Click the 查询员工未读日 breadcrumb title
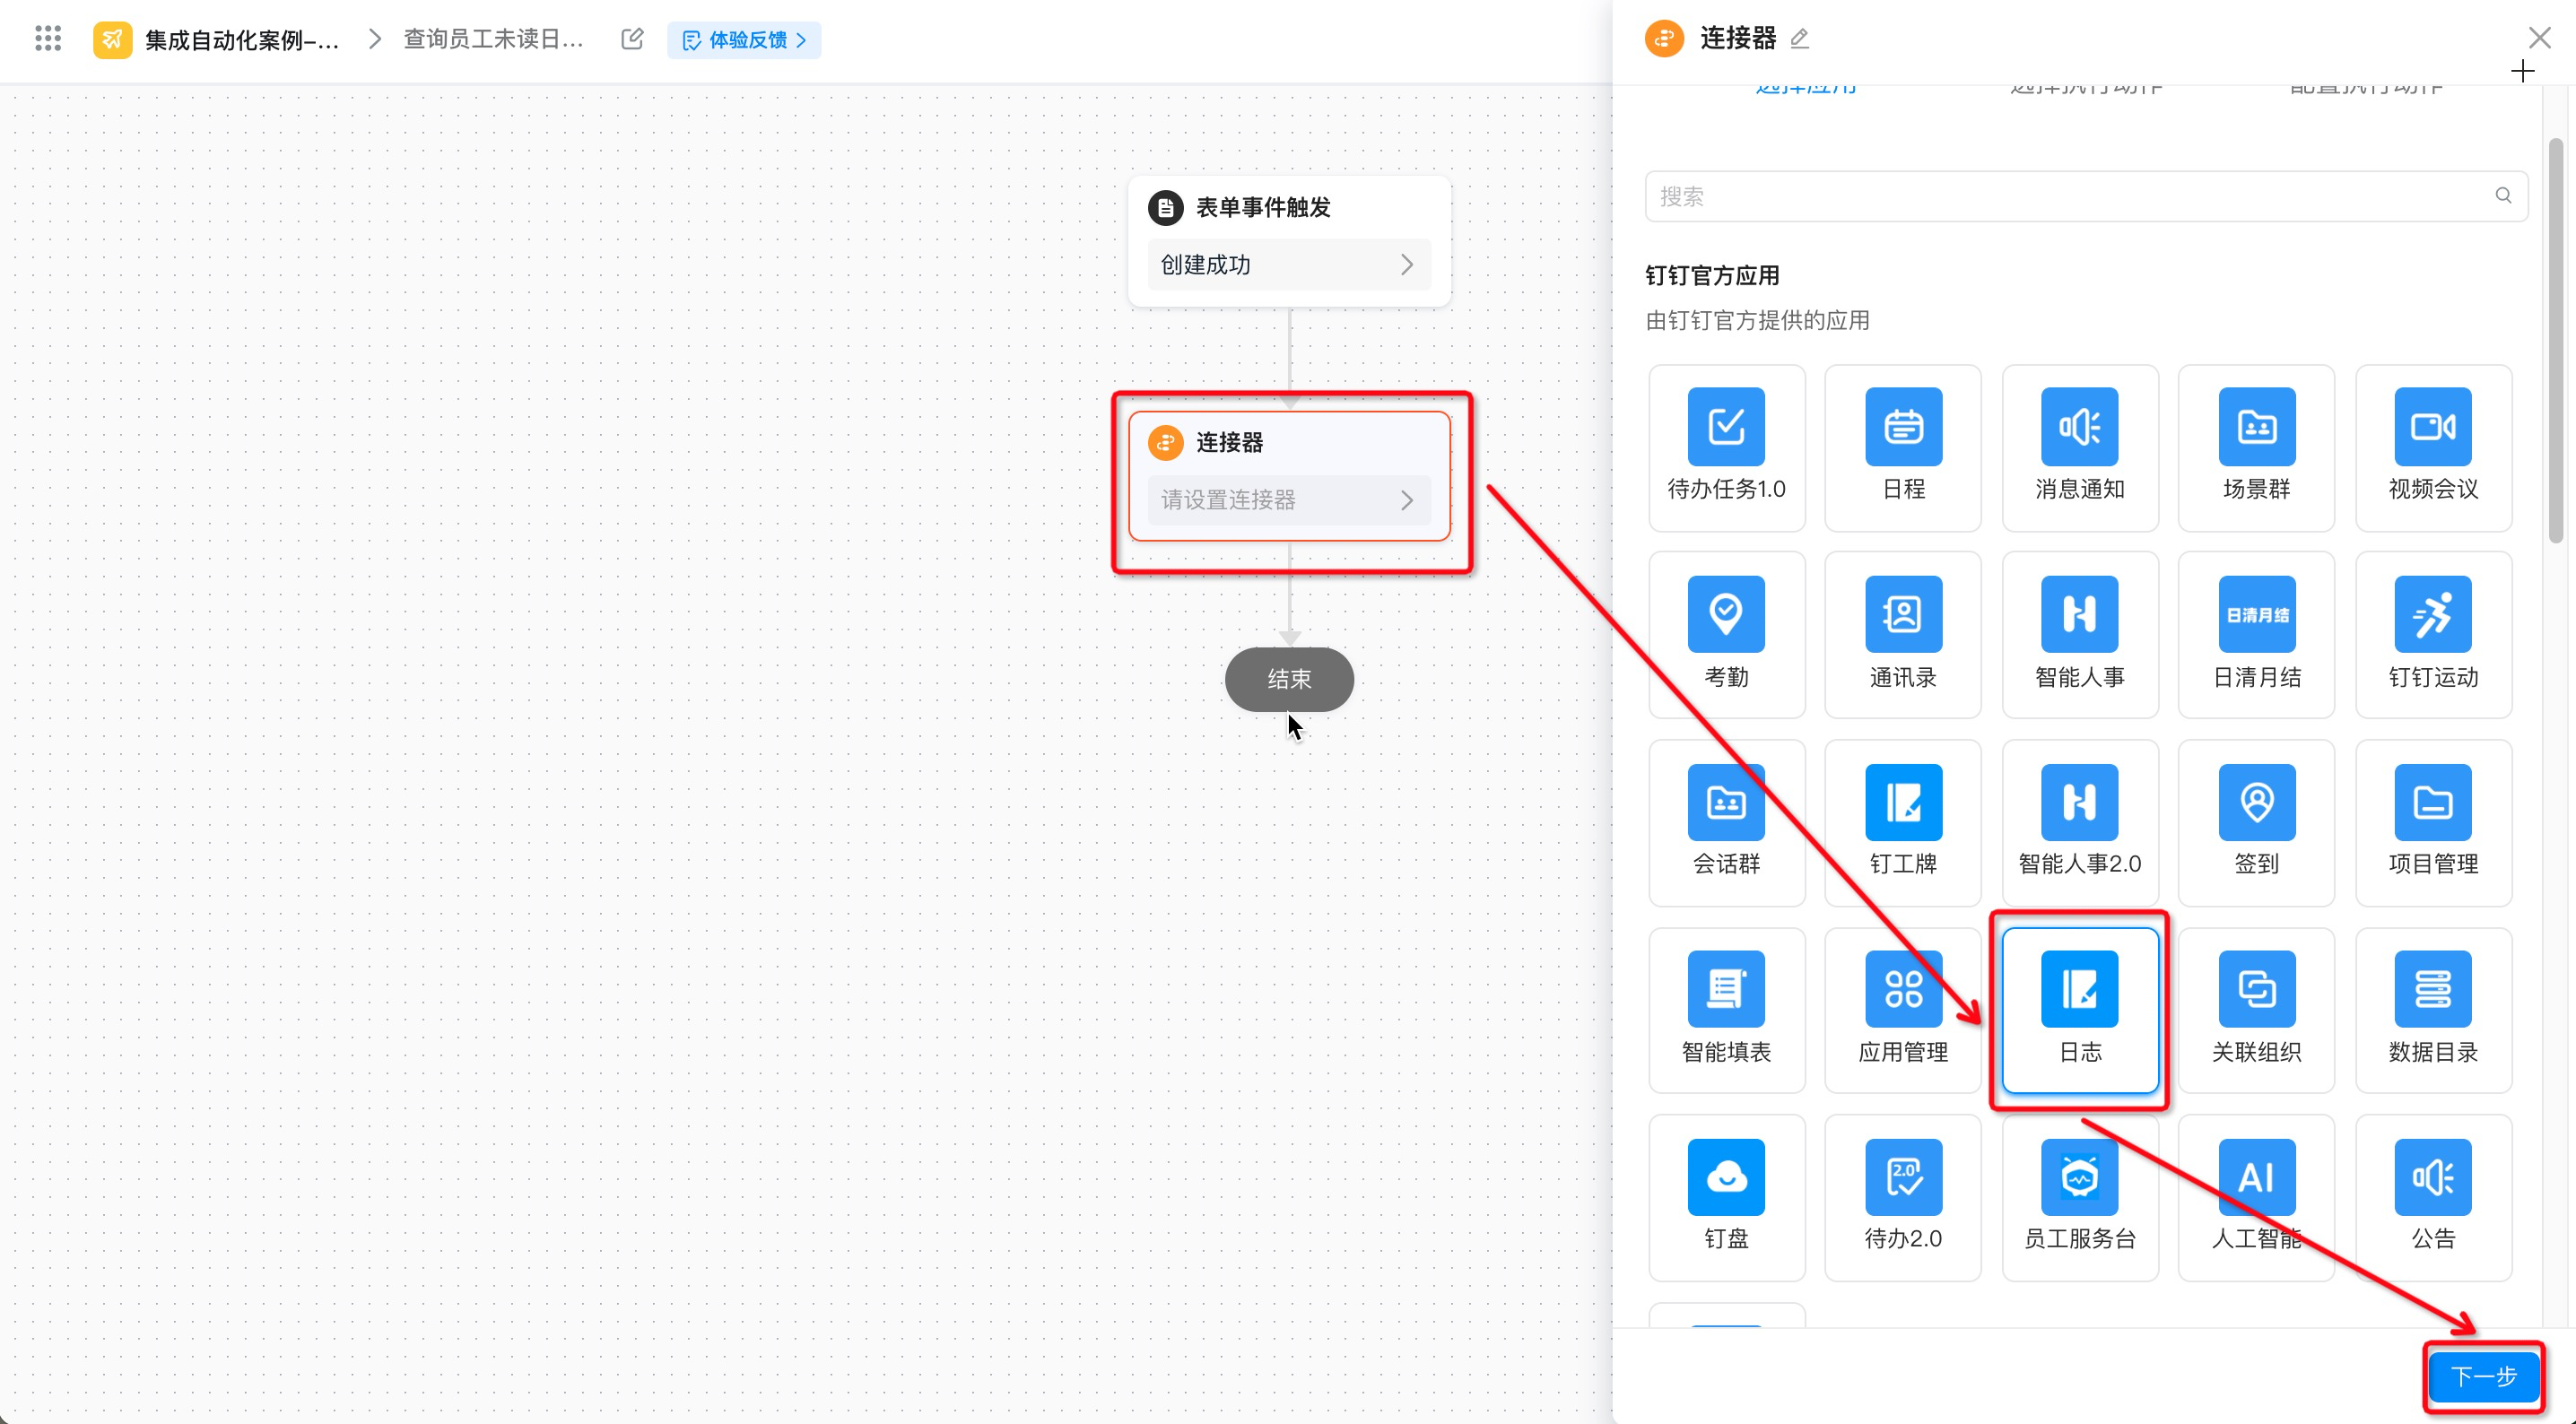 (x=492, y=39)
